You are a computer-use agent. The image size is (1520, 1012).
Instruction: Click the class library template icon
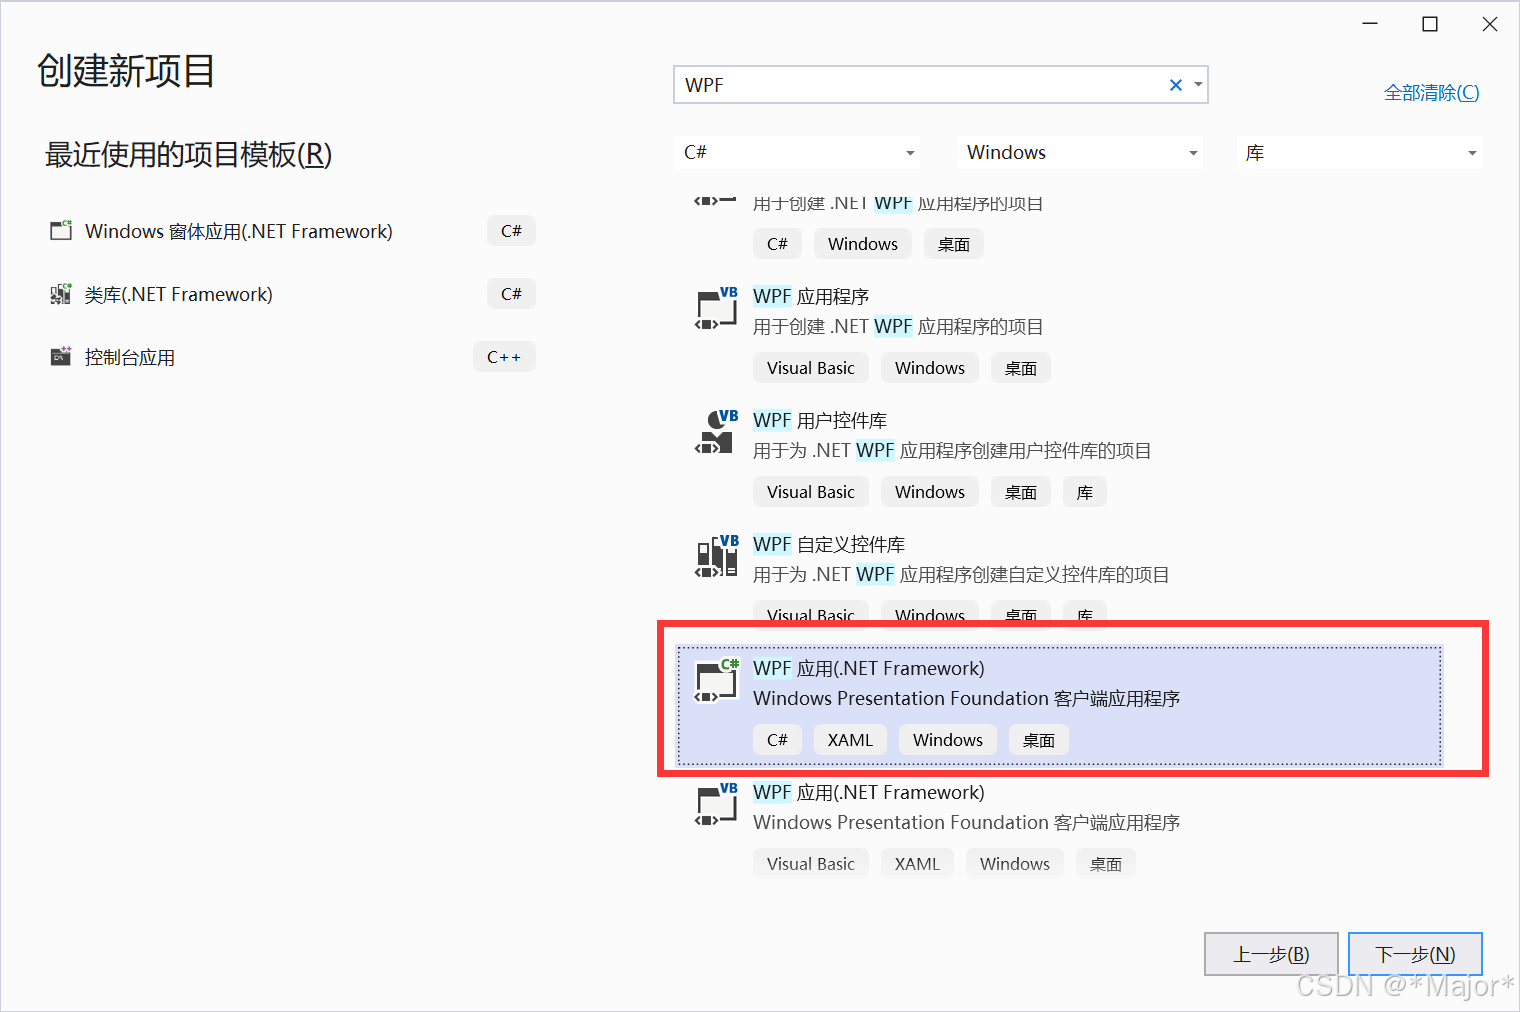click(x=61, y=294)
